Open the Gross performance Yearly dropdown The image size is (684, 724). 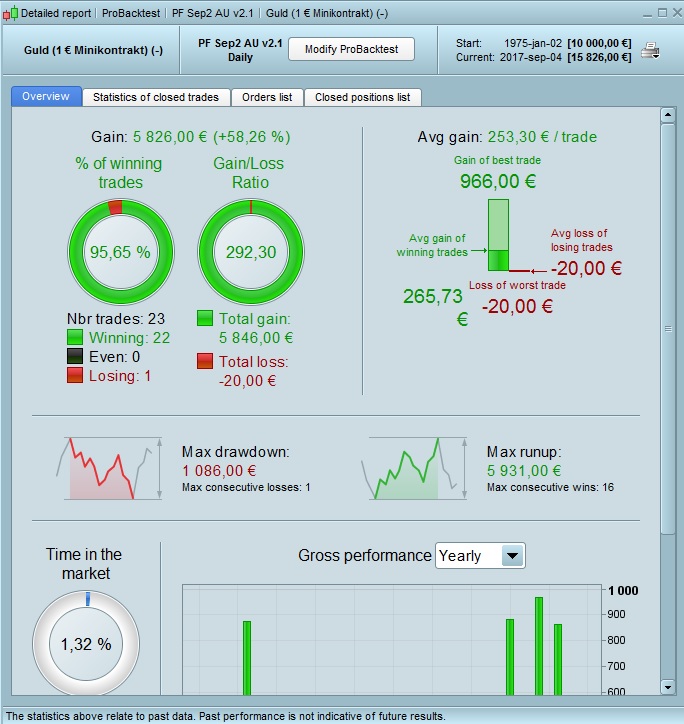pyautogui.click(x=480, y=555)
